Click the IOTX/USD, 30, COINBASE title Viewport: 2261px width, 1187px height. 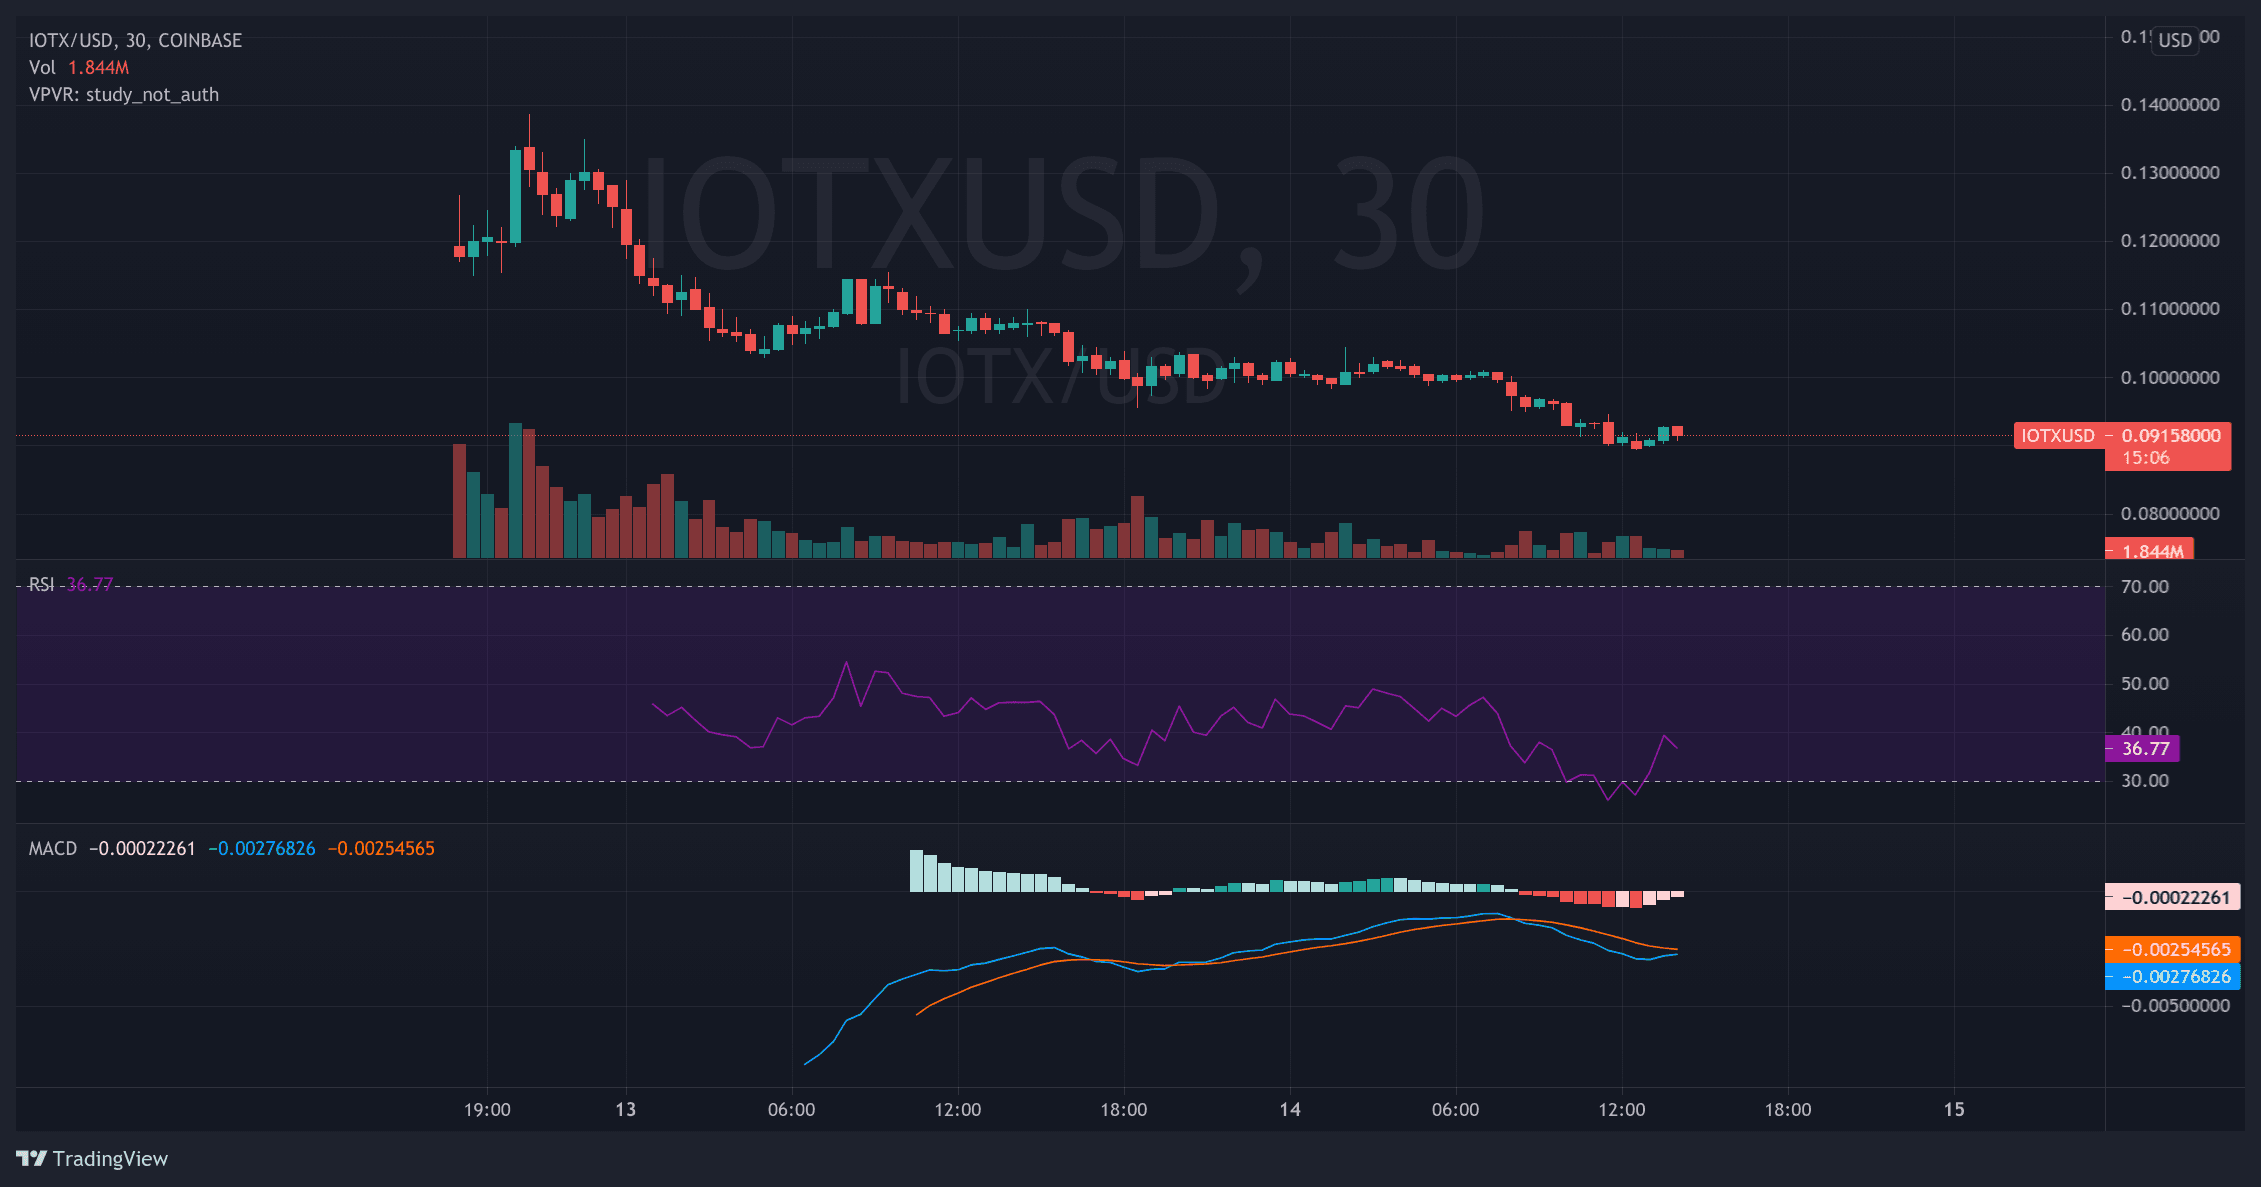click(x=135, y=40)
